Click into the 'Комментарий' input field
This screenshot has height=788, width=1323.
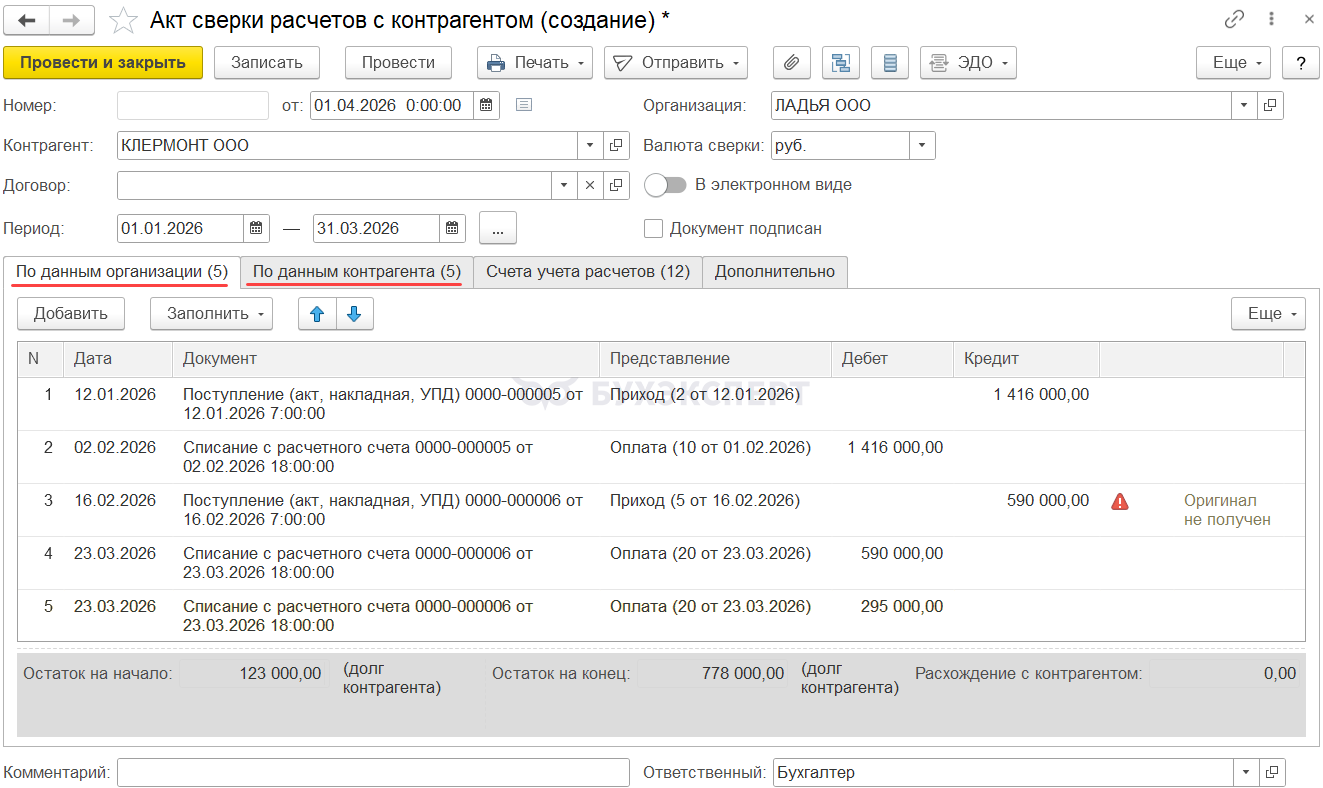click(373, 773)
